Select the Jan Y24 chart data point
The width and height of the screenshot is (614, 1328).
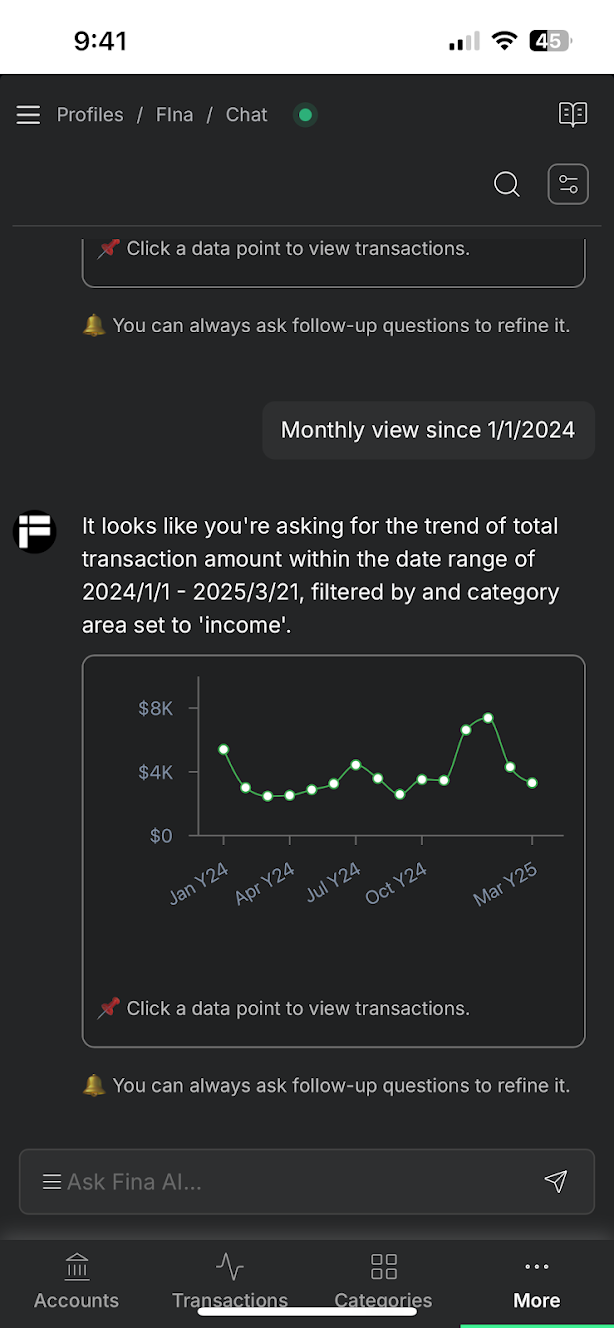coord(223,749)
